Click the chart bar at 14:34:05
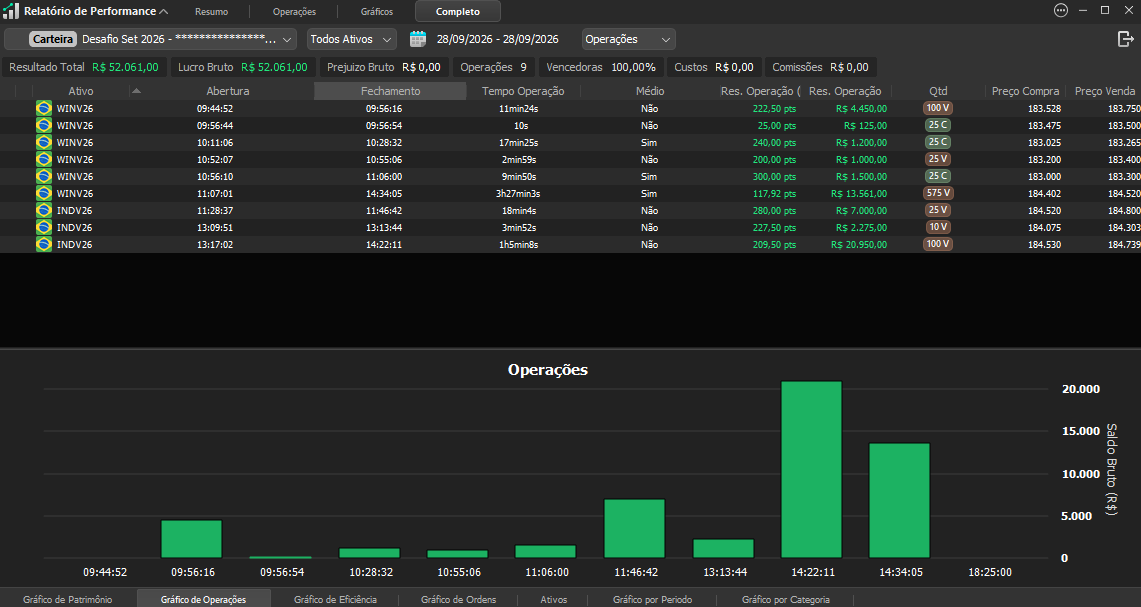Viewport: 1141px width, 607px height. click(x=899, y=501)
